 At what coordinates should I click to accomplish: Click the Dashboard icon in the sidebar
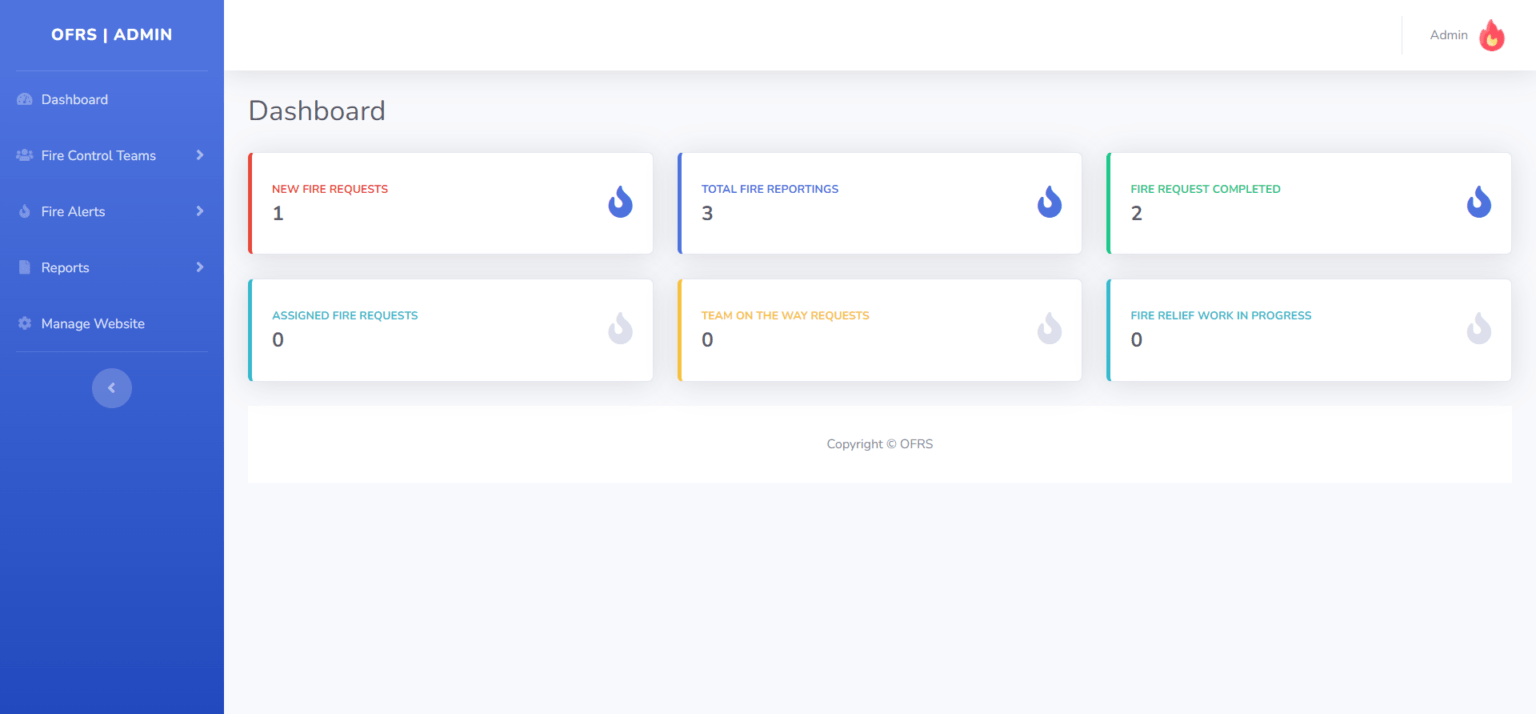click(x=23, y=99)
